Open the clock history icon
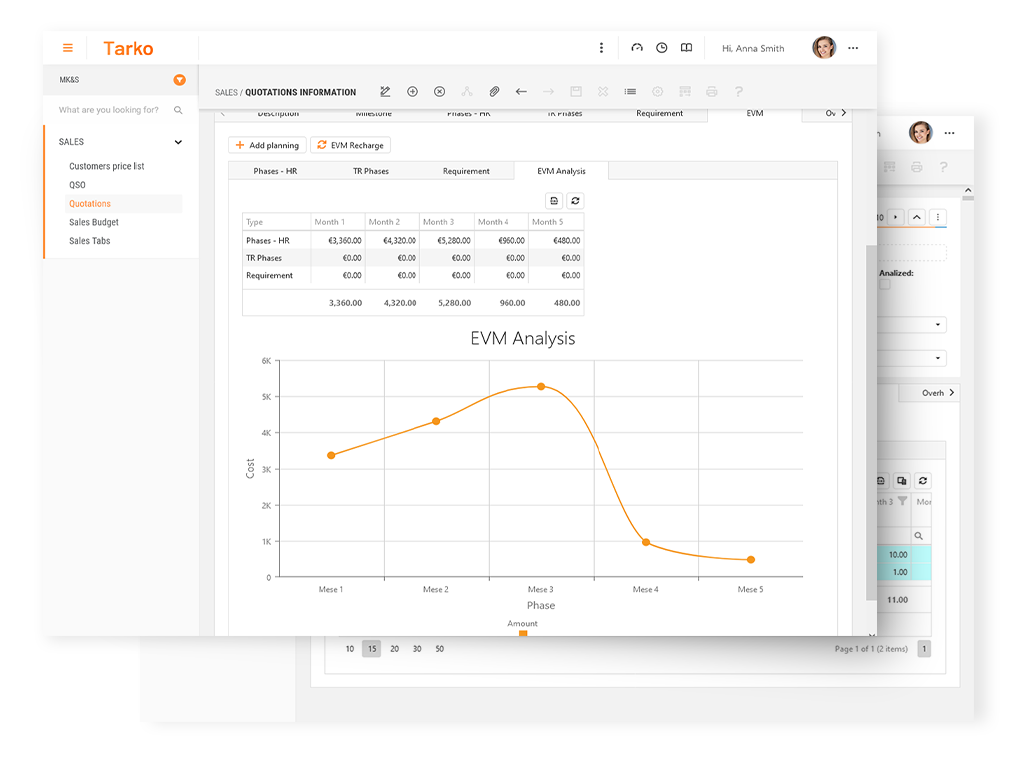The height and width of the screenshot is (780, 1024). click(x=661, y=48)
